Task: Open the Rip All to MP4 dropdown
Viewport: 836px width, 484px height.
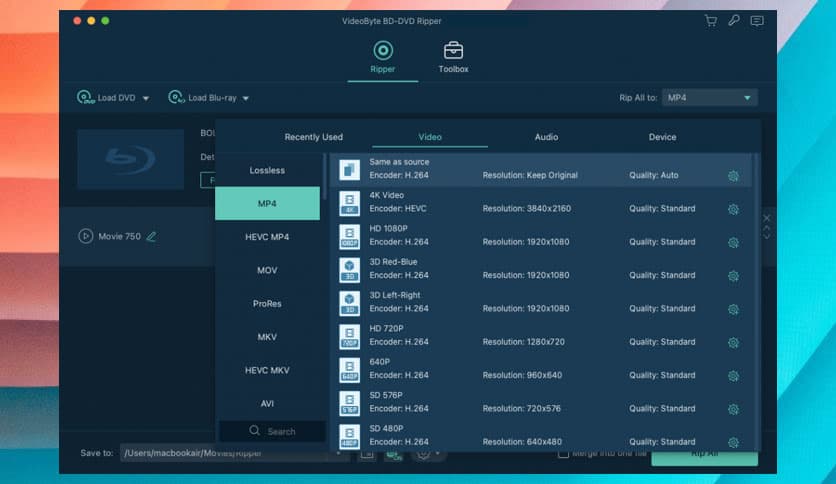Action: pyautogui.click(x=710, y=98)
